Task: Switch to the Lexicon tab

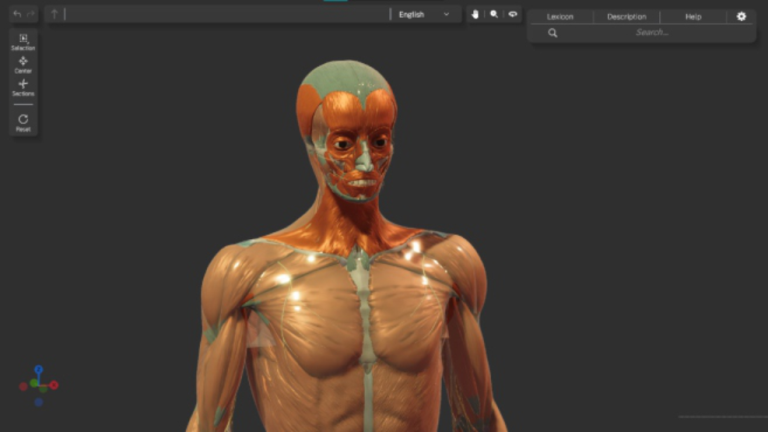Action: 560,17
